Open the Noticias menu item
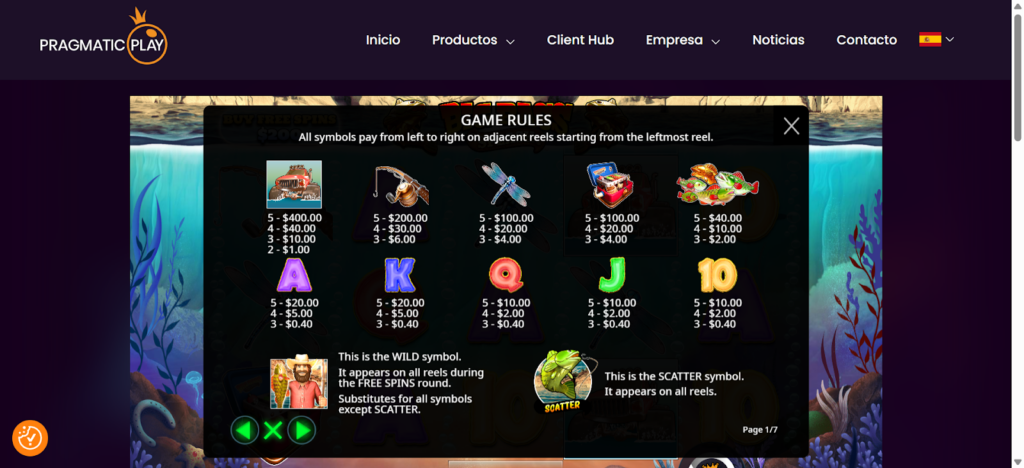This screenshot has width=1024, height=468. click(778, 40)
